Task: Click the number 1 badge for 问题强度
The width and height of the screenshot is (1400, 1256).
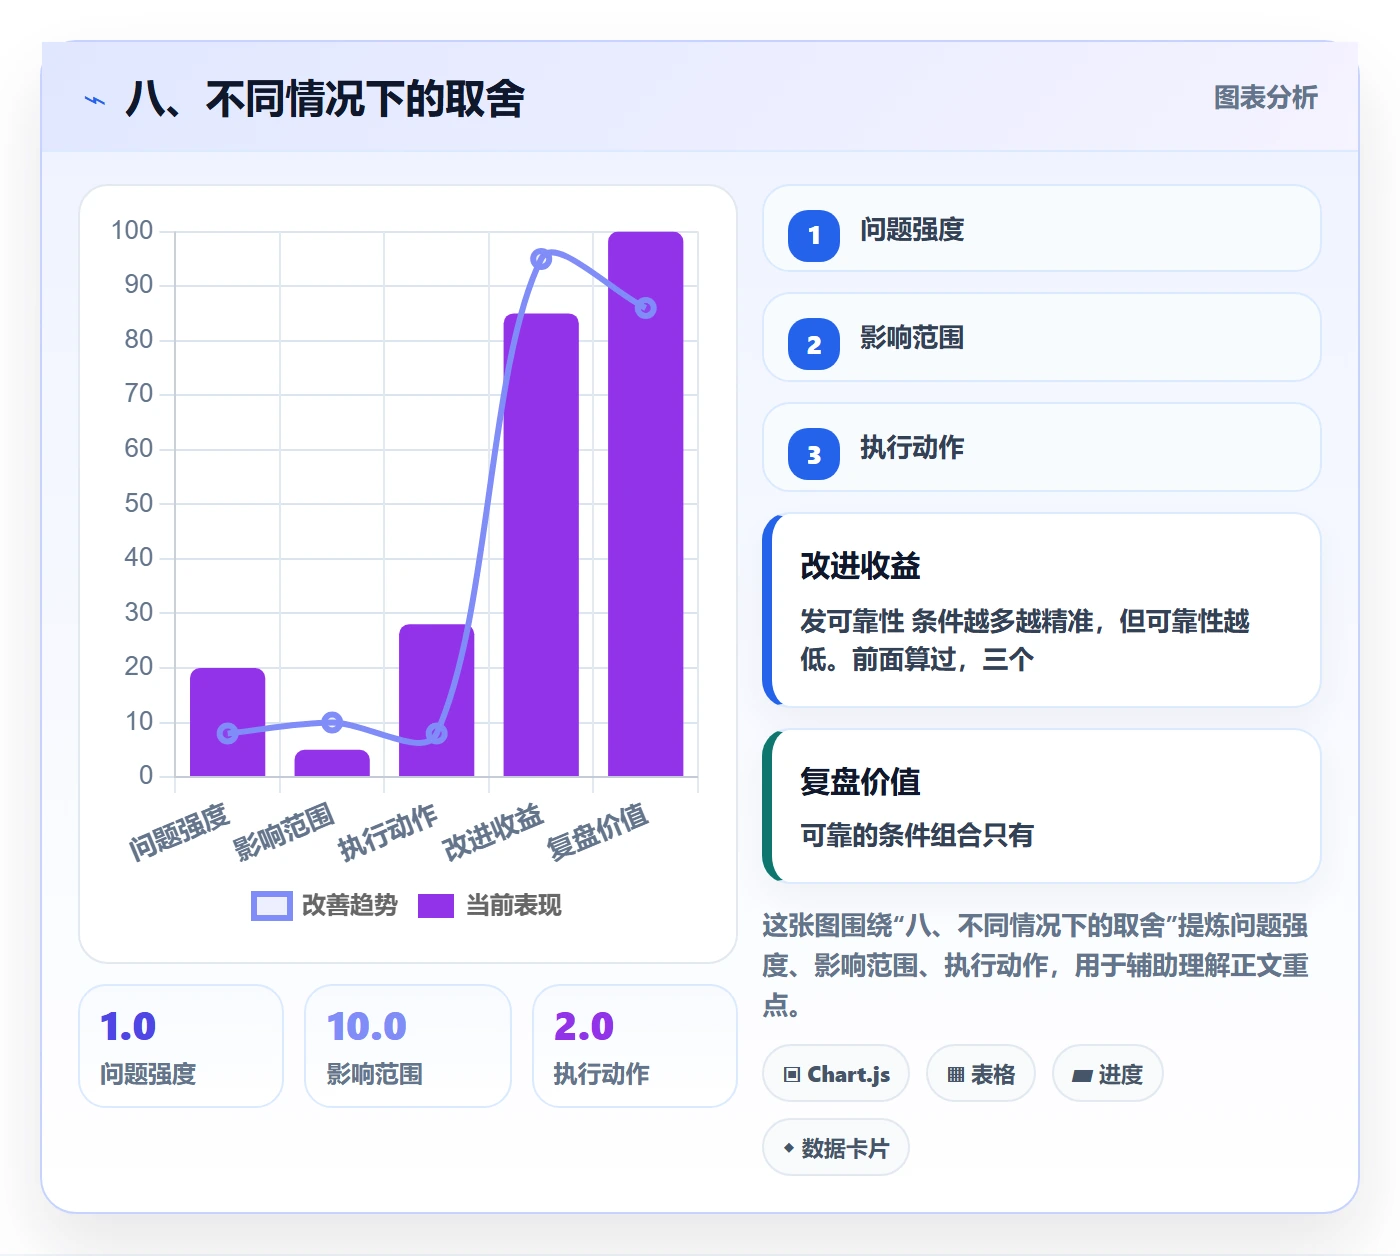Action: pyautogui.click(x=814, y=236)
